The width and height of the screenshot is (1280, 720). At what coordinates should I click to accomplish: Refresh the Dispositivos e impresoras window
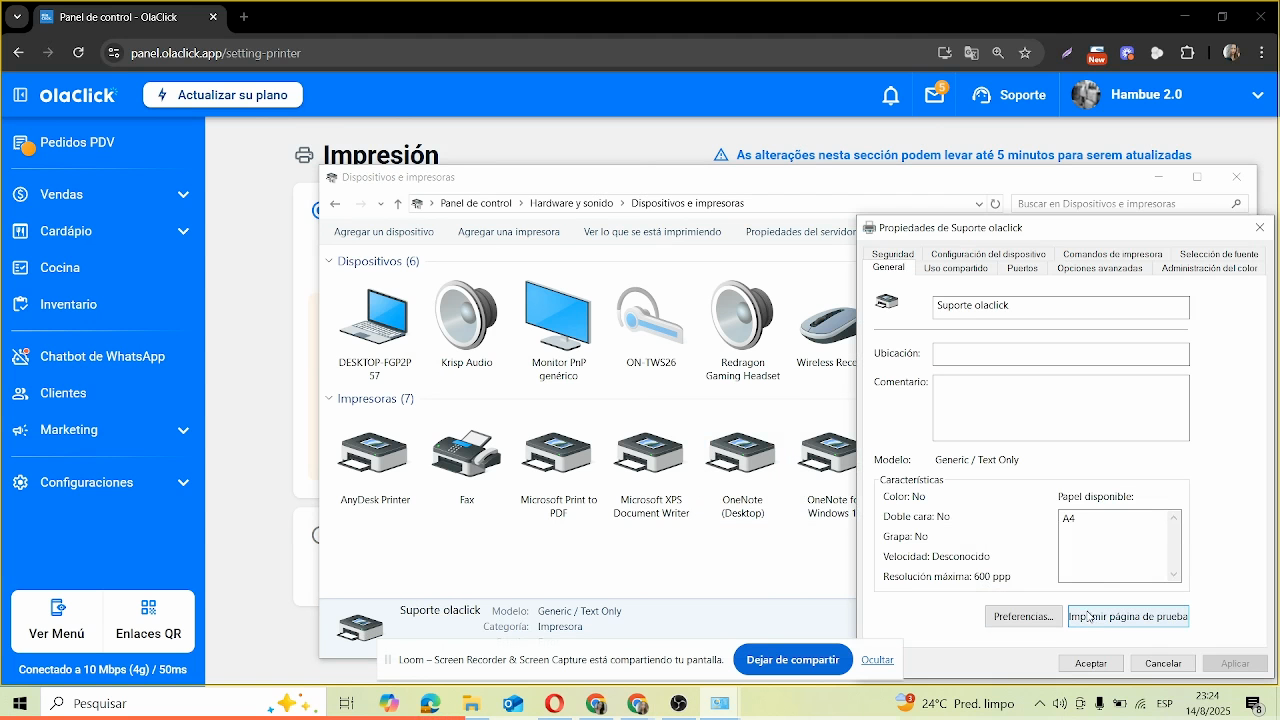pyautogui.click(x=995, y=204)
